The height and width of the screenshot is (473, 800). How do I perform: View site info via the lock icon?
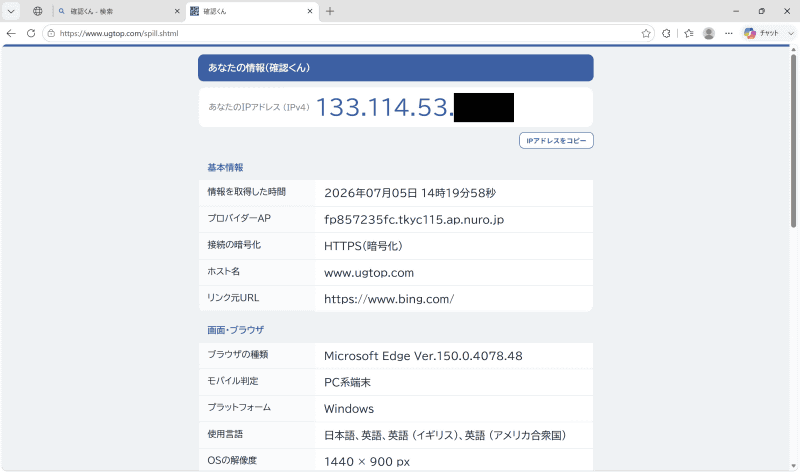point(51,33)
